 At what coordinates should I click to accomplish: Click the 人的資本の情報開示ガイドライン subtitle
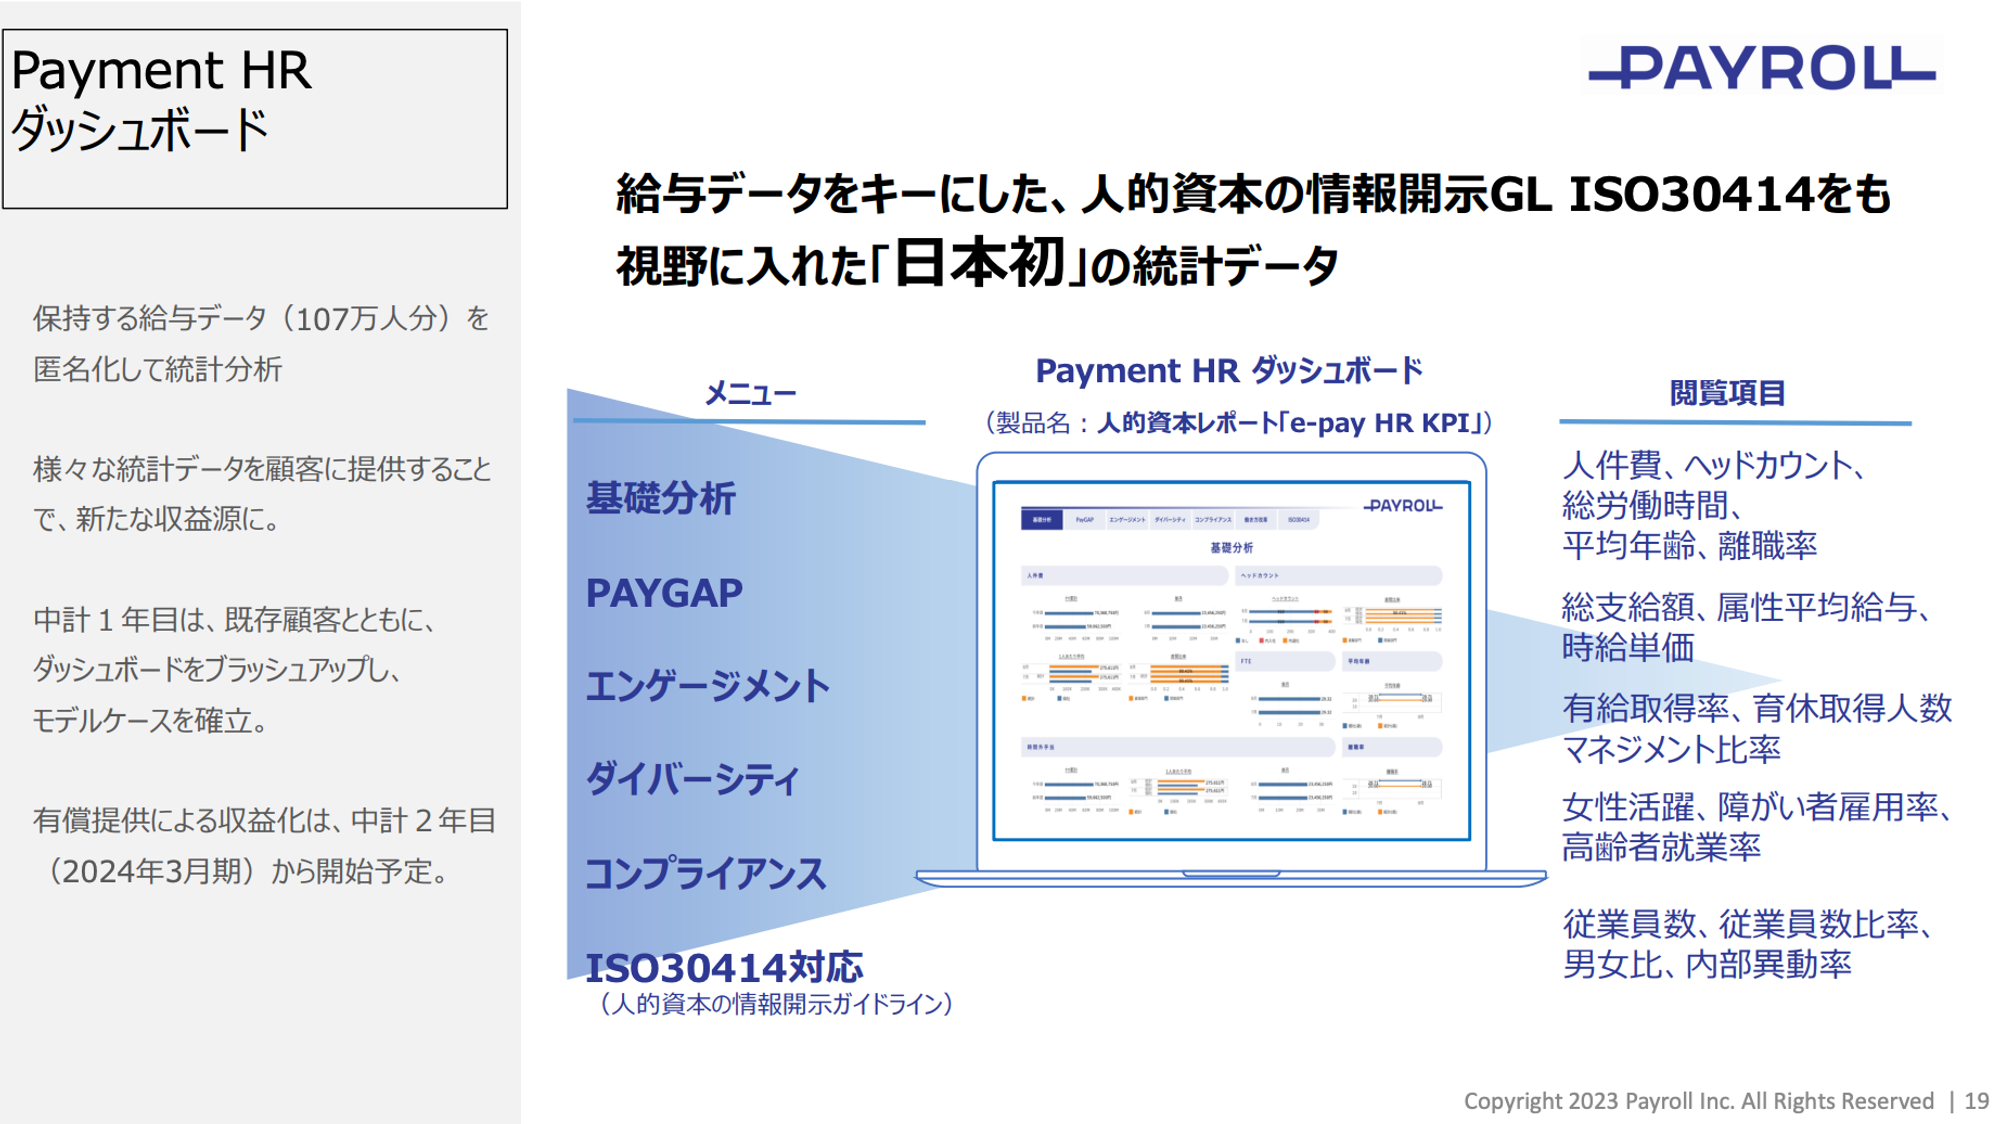click(775, 1004)
